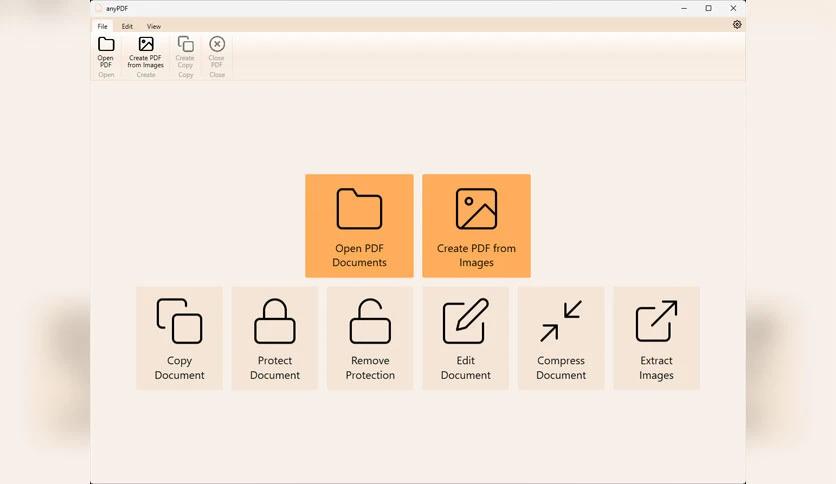Click the Create PDF from Images orange tile
The width and height of the screenshot is (836, 484).
476,225
